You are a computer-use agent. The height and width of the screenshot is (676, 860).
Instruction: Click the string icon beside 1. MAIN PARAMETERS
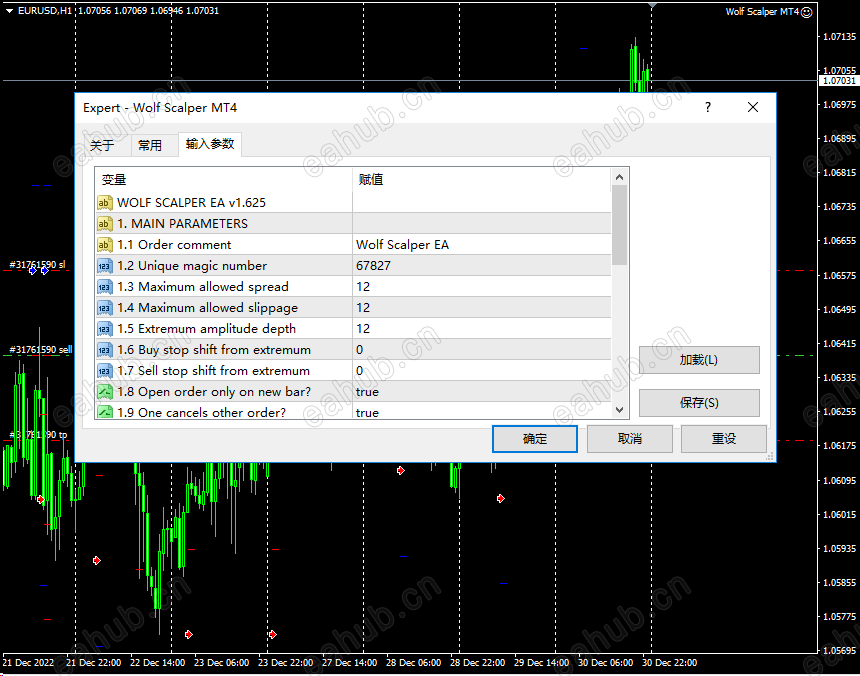[104, 224]
